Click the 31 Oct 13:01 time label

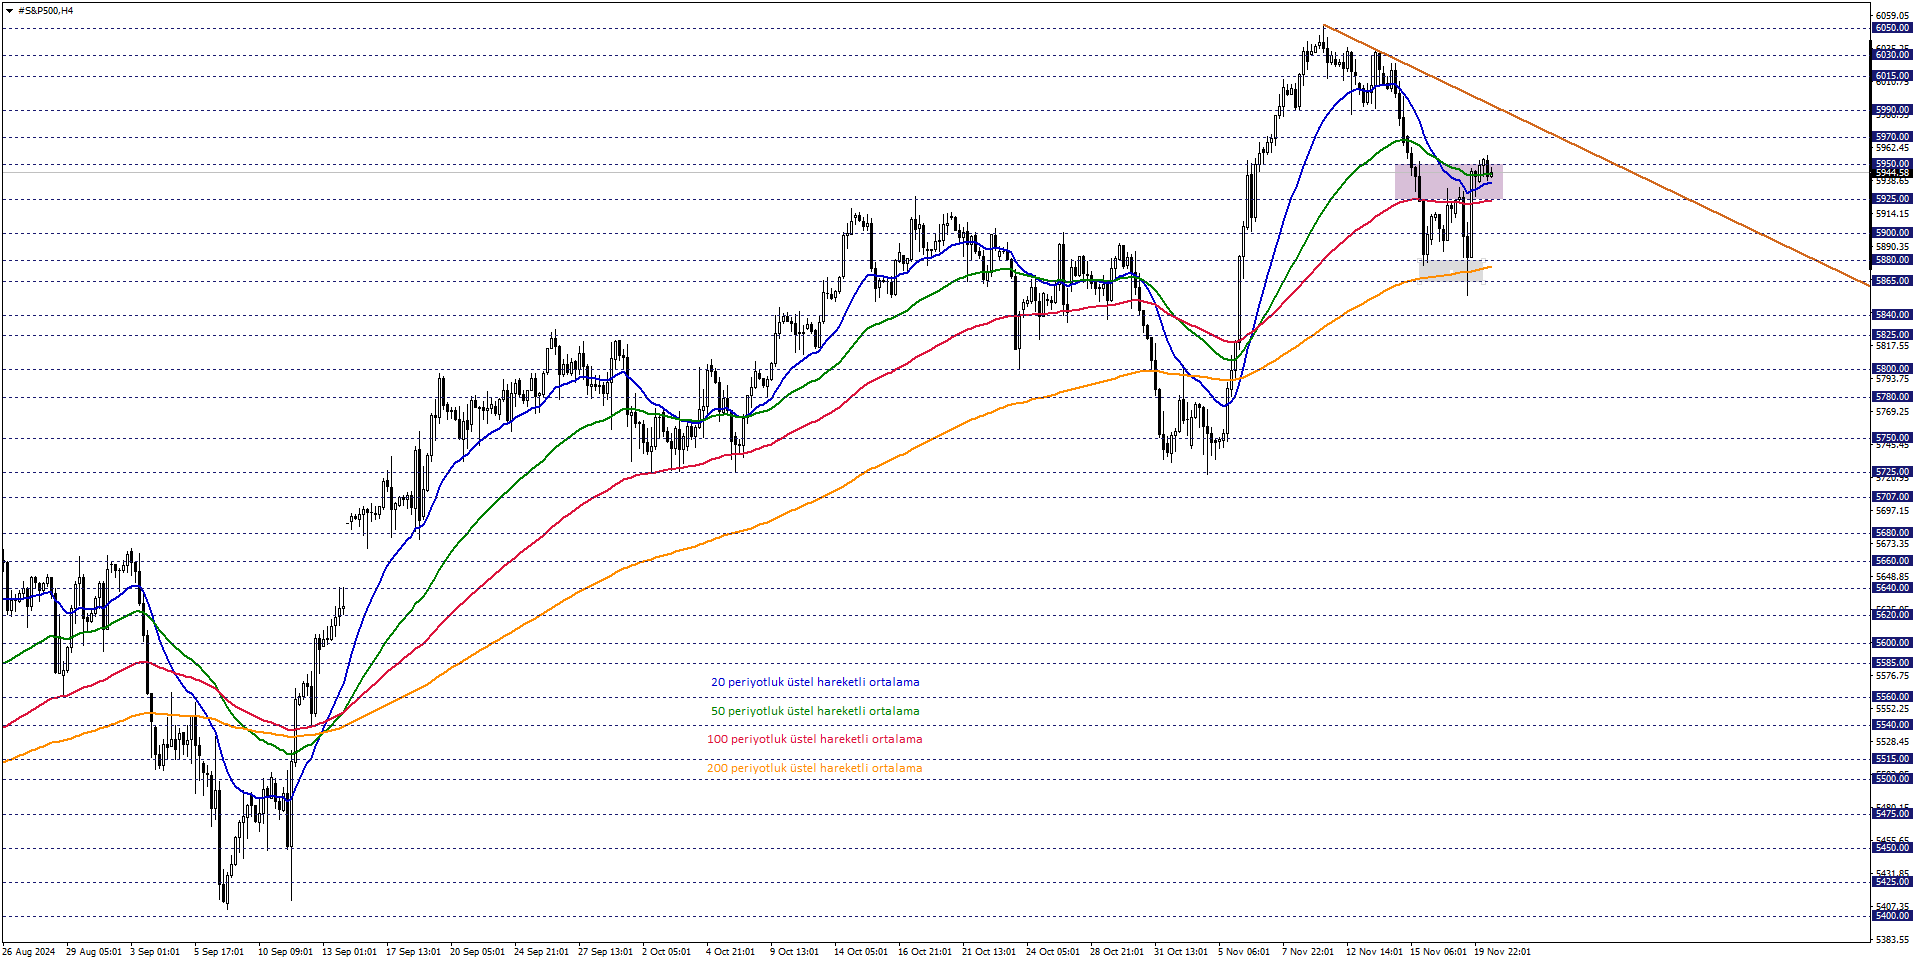click(1181, 952)
